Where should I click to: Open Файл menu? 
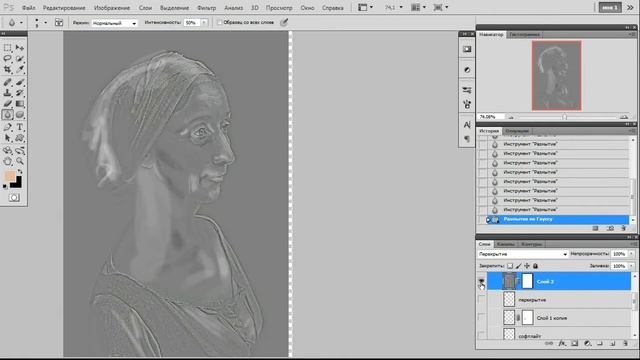pyautogui.click(x=28, y=8)
